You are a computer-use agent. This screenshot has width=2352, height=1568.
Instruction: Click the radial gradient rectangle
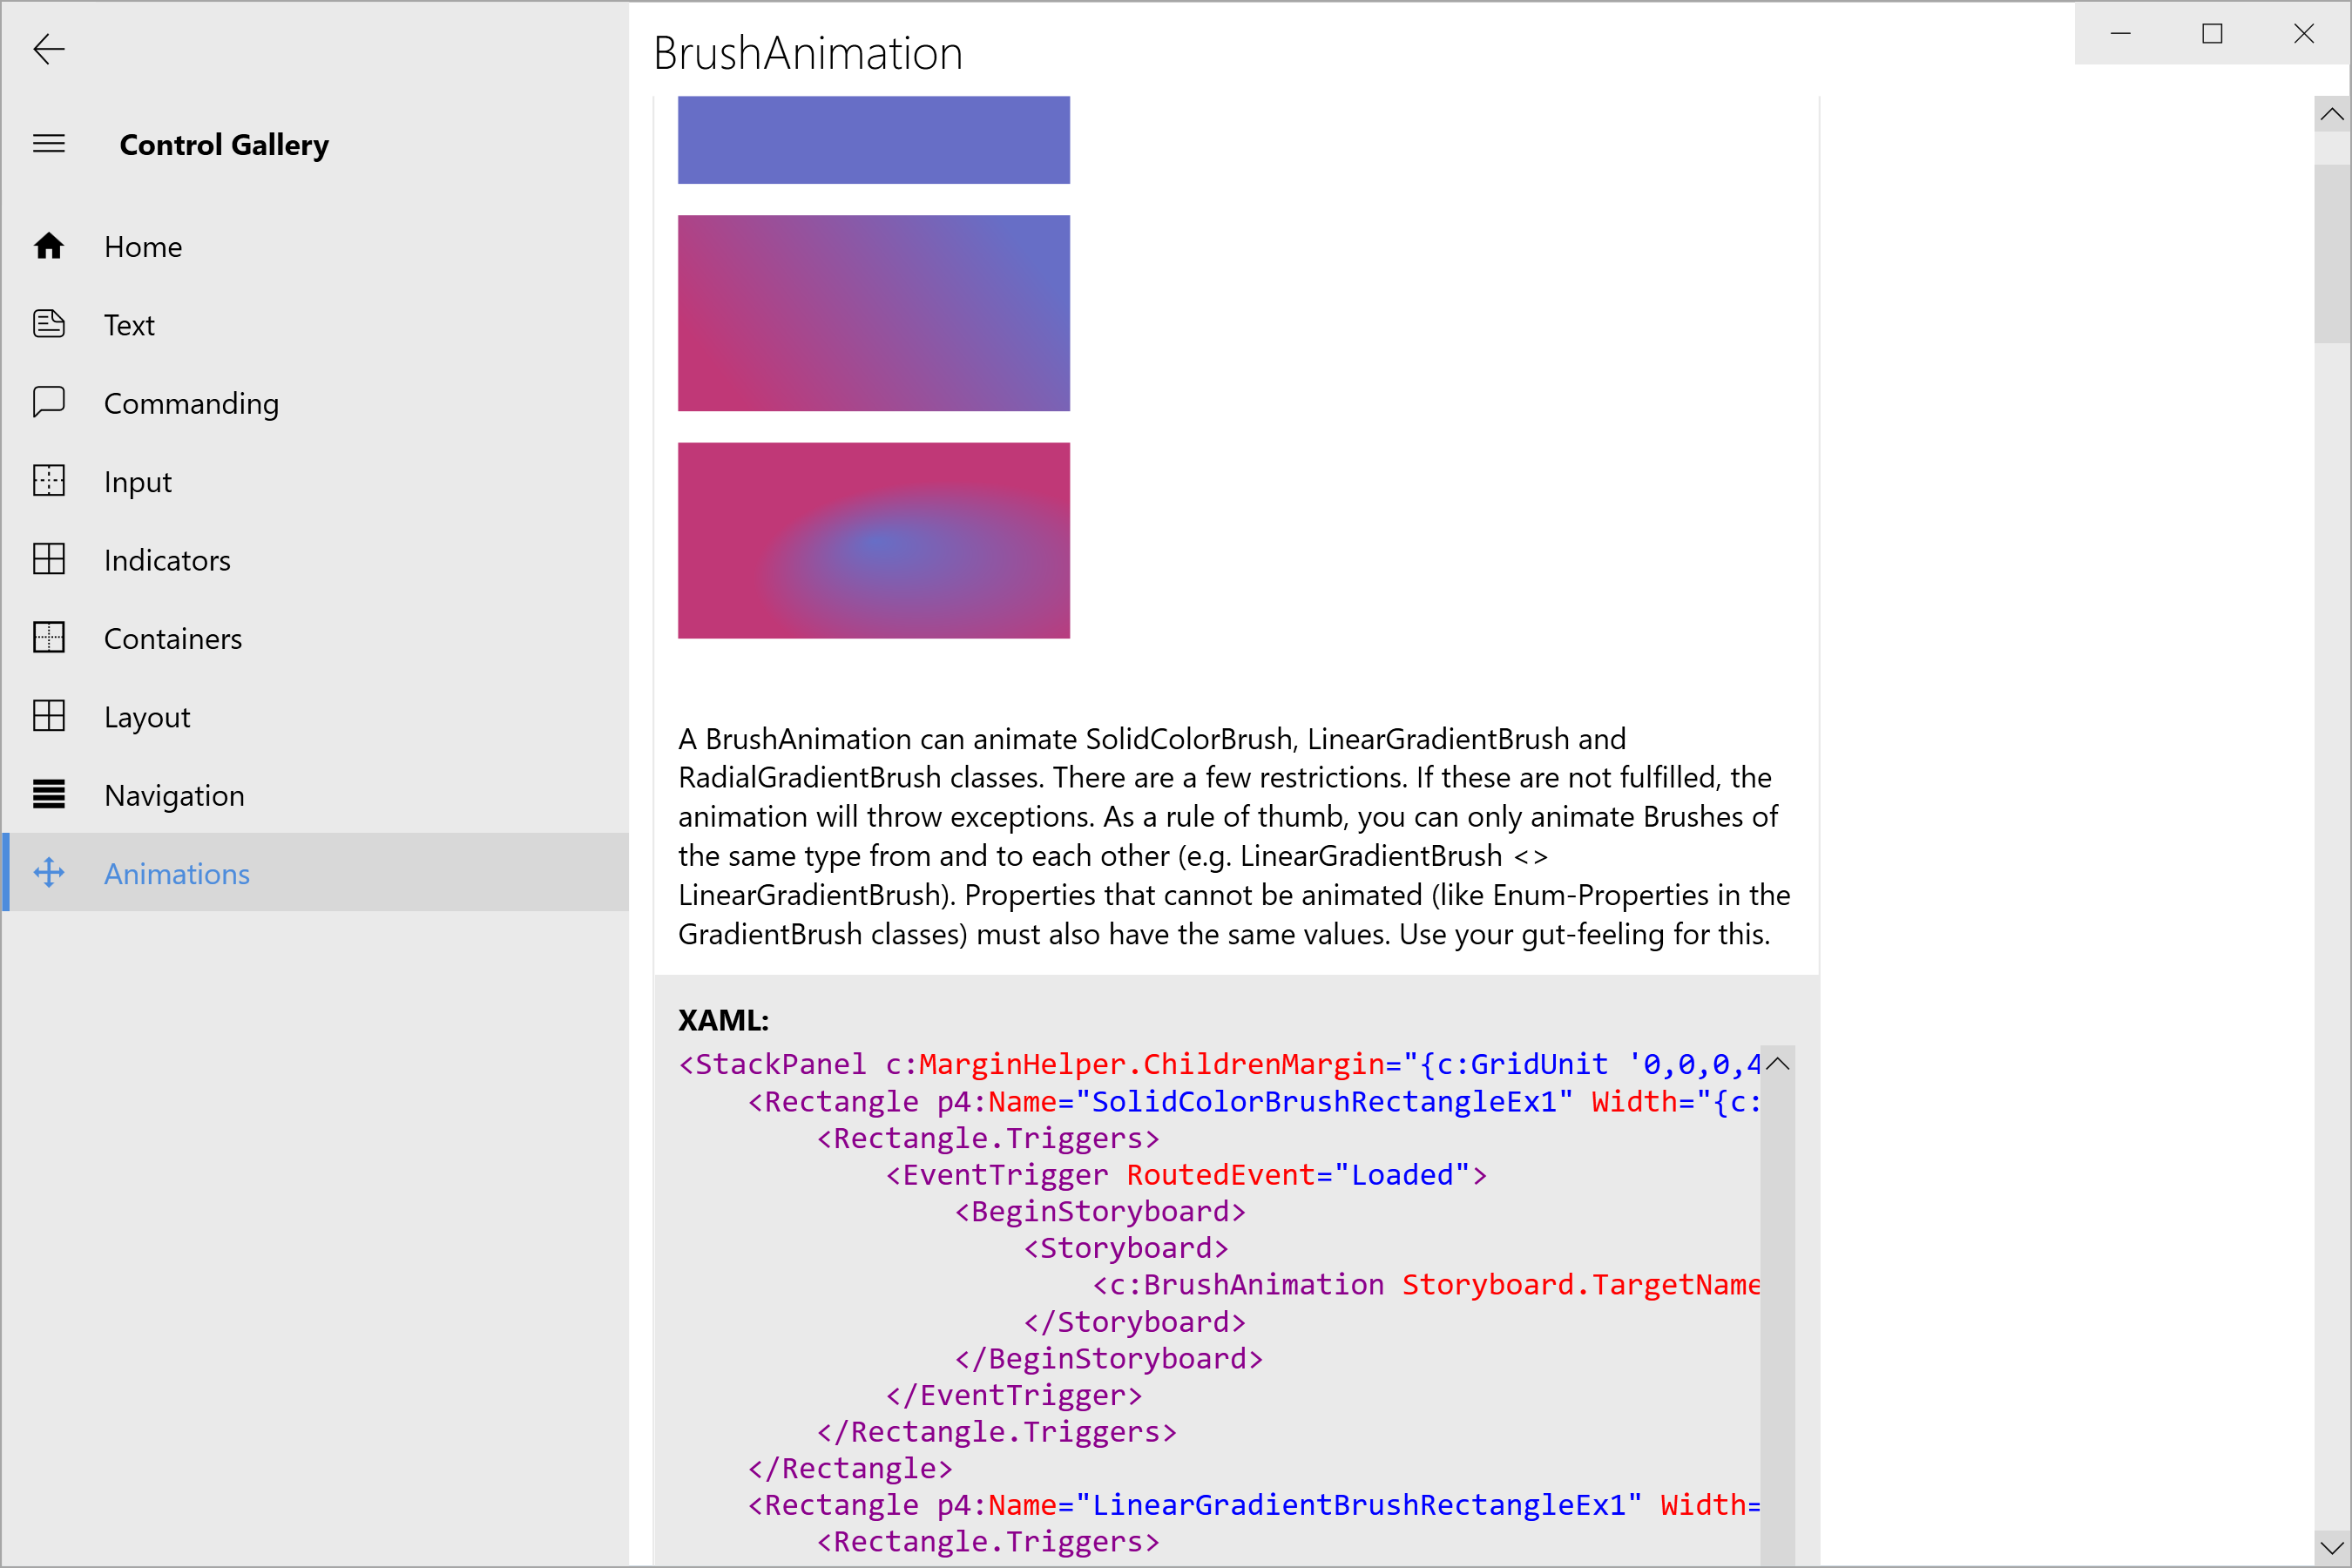(873, 540)
